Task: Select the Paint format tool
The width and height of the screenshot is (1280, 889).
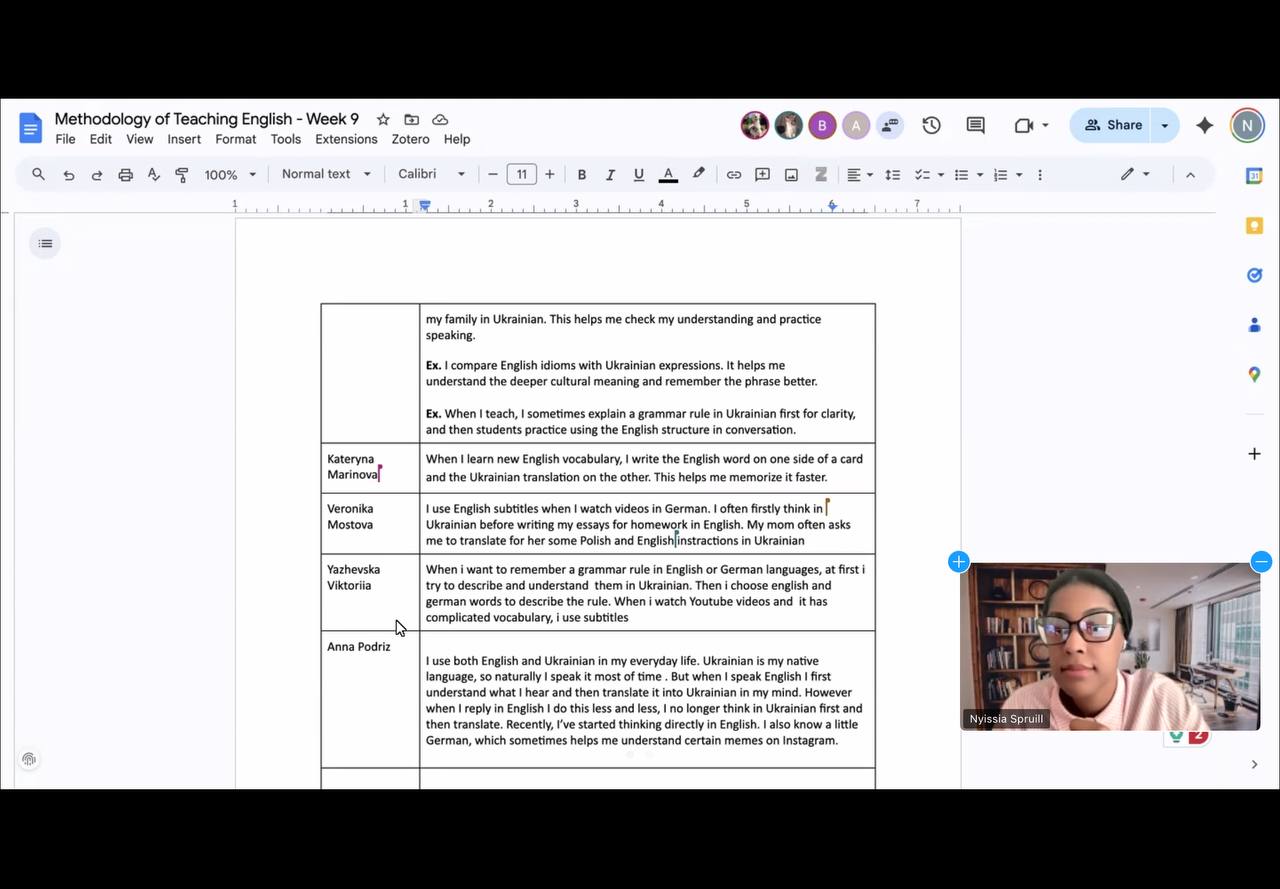Action: pyautogui.click(x=182, y=175)
